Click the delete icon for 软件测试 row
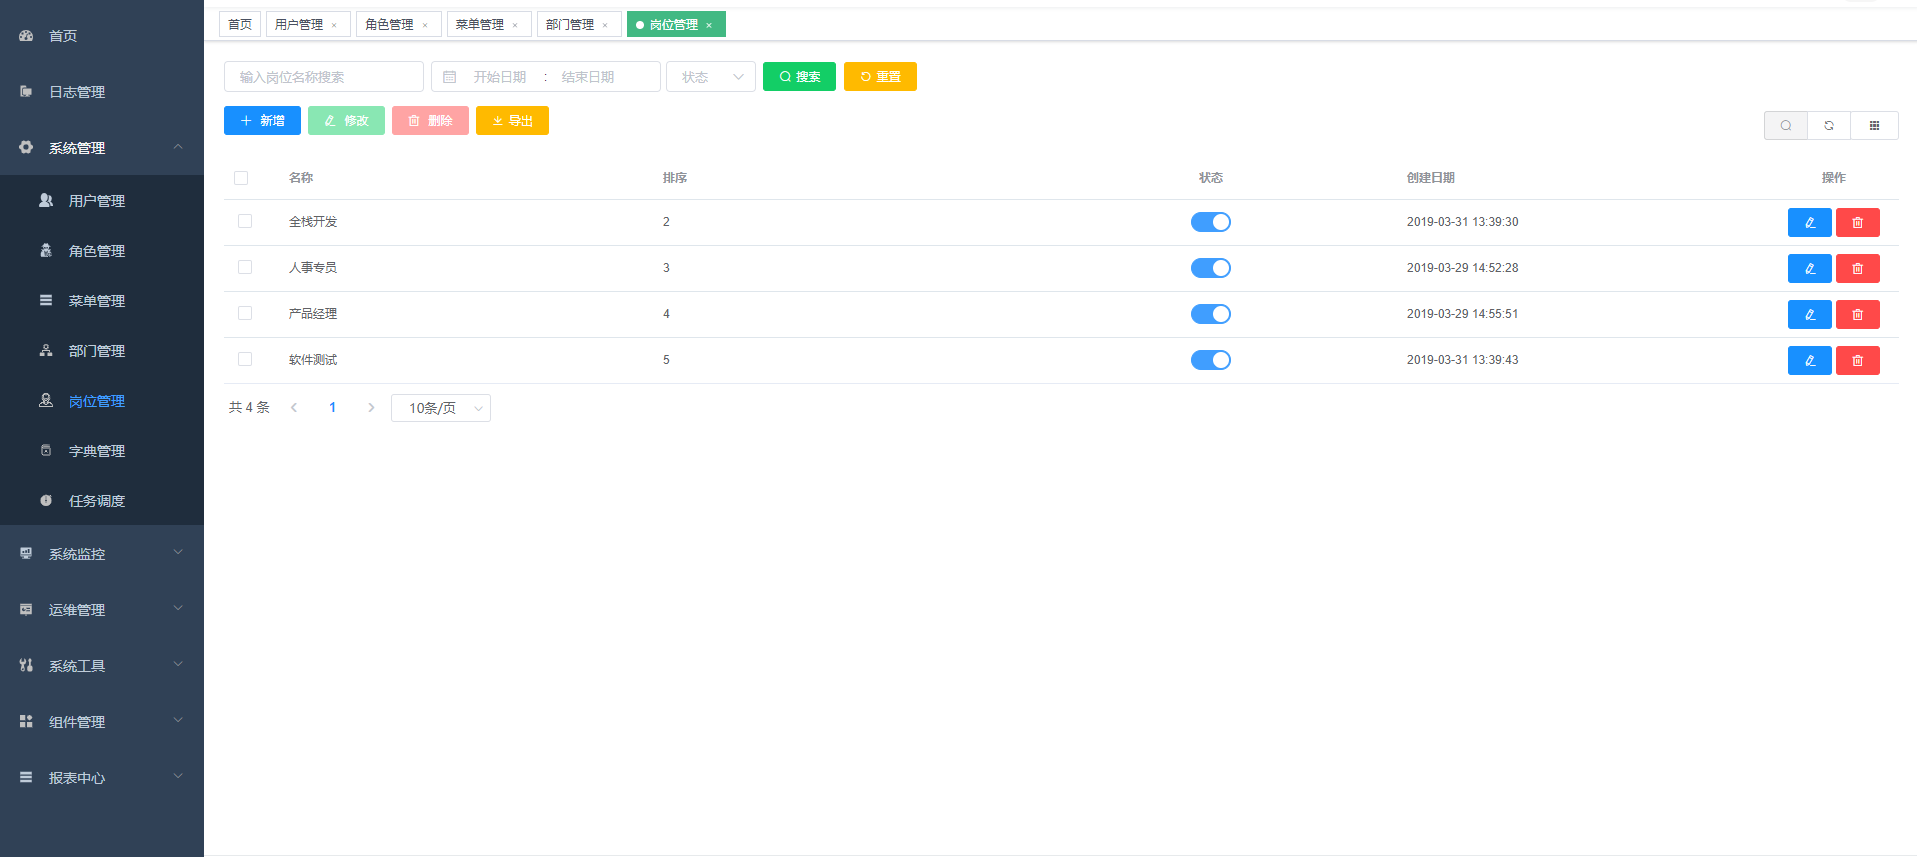 (1857, 360)
